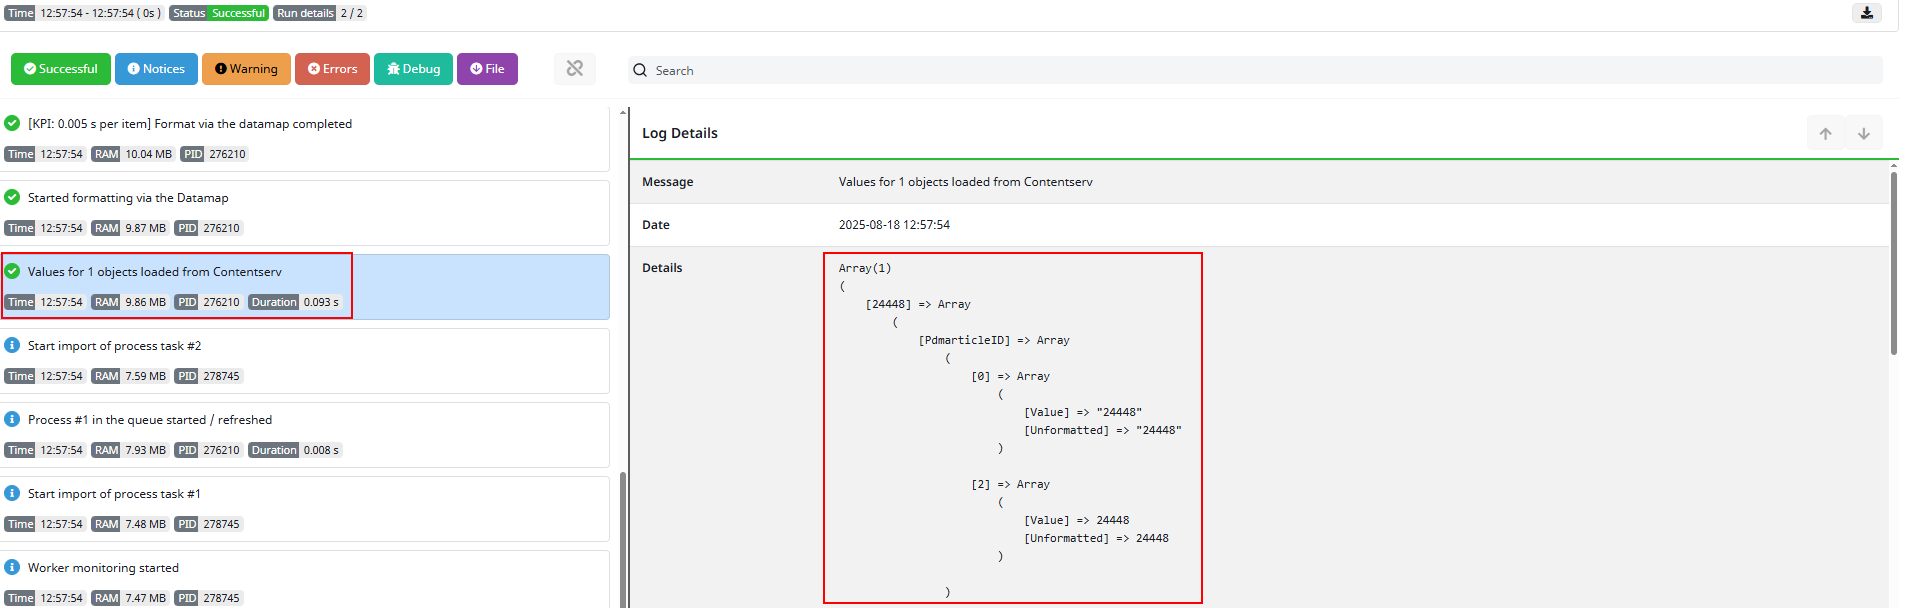Screen dimensions: 1905x608
Task: Open Start import of process task #1 entry
Action: tap(305, 509)
